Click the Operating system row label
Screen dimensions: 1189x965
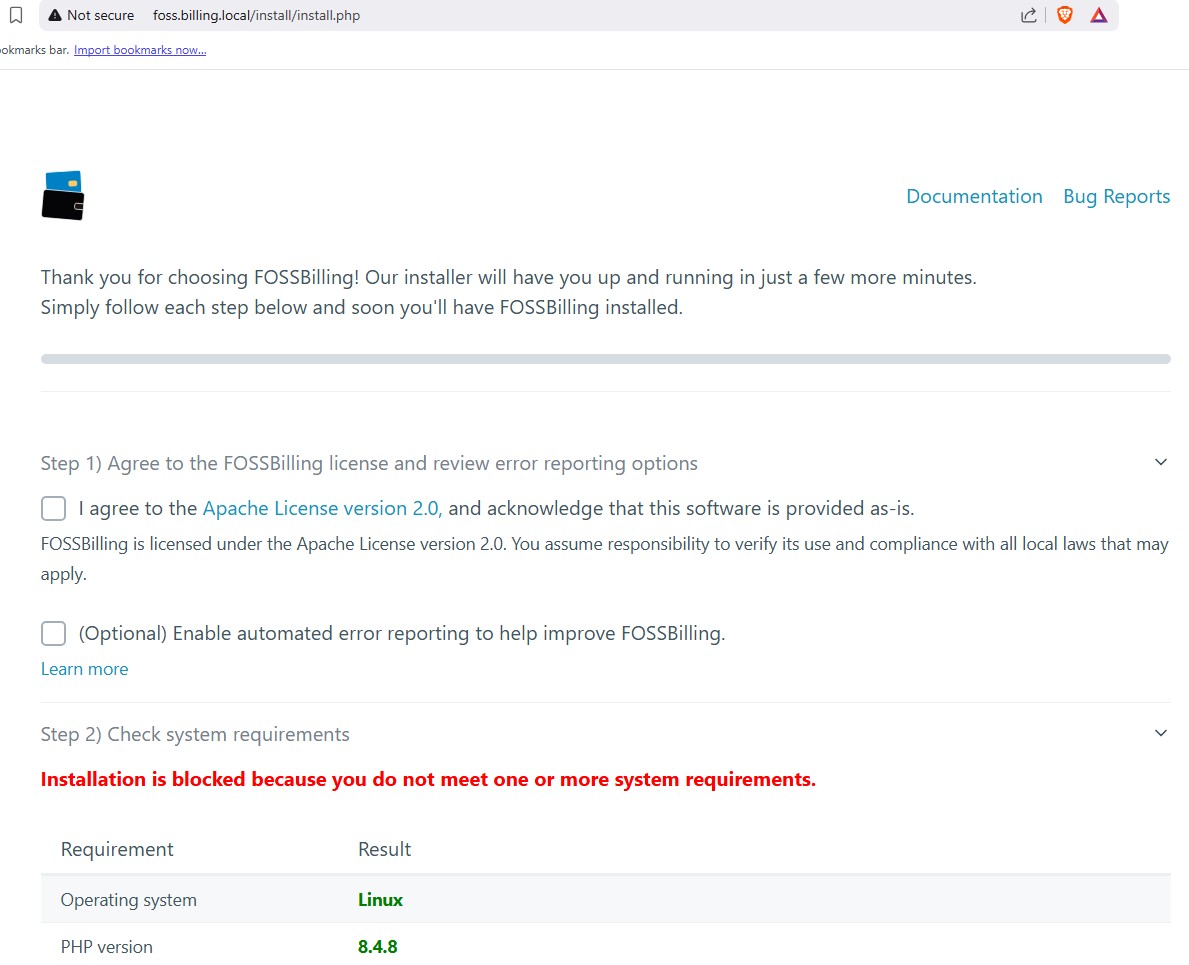(x=128, y=900)
